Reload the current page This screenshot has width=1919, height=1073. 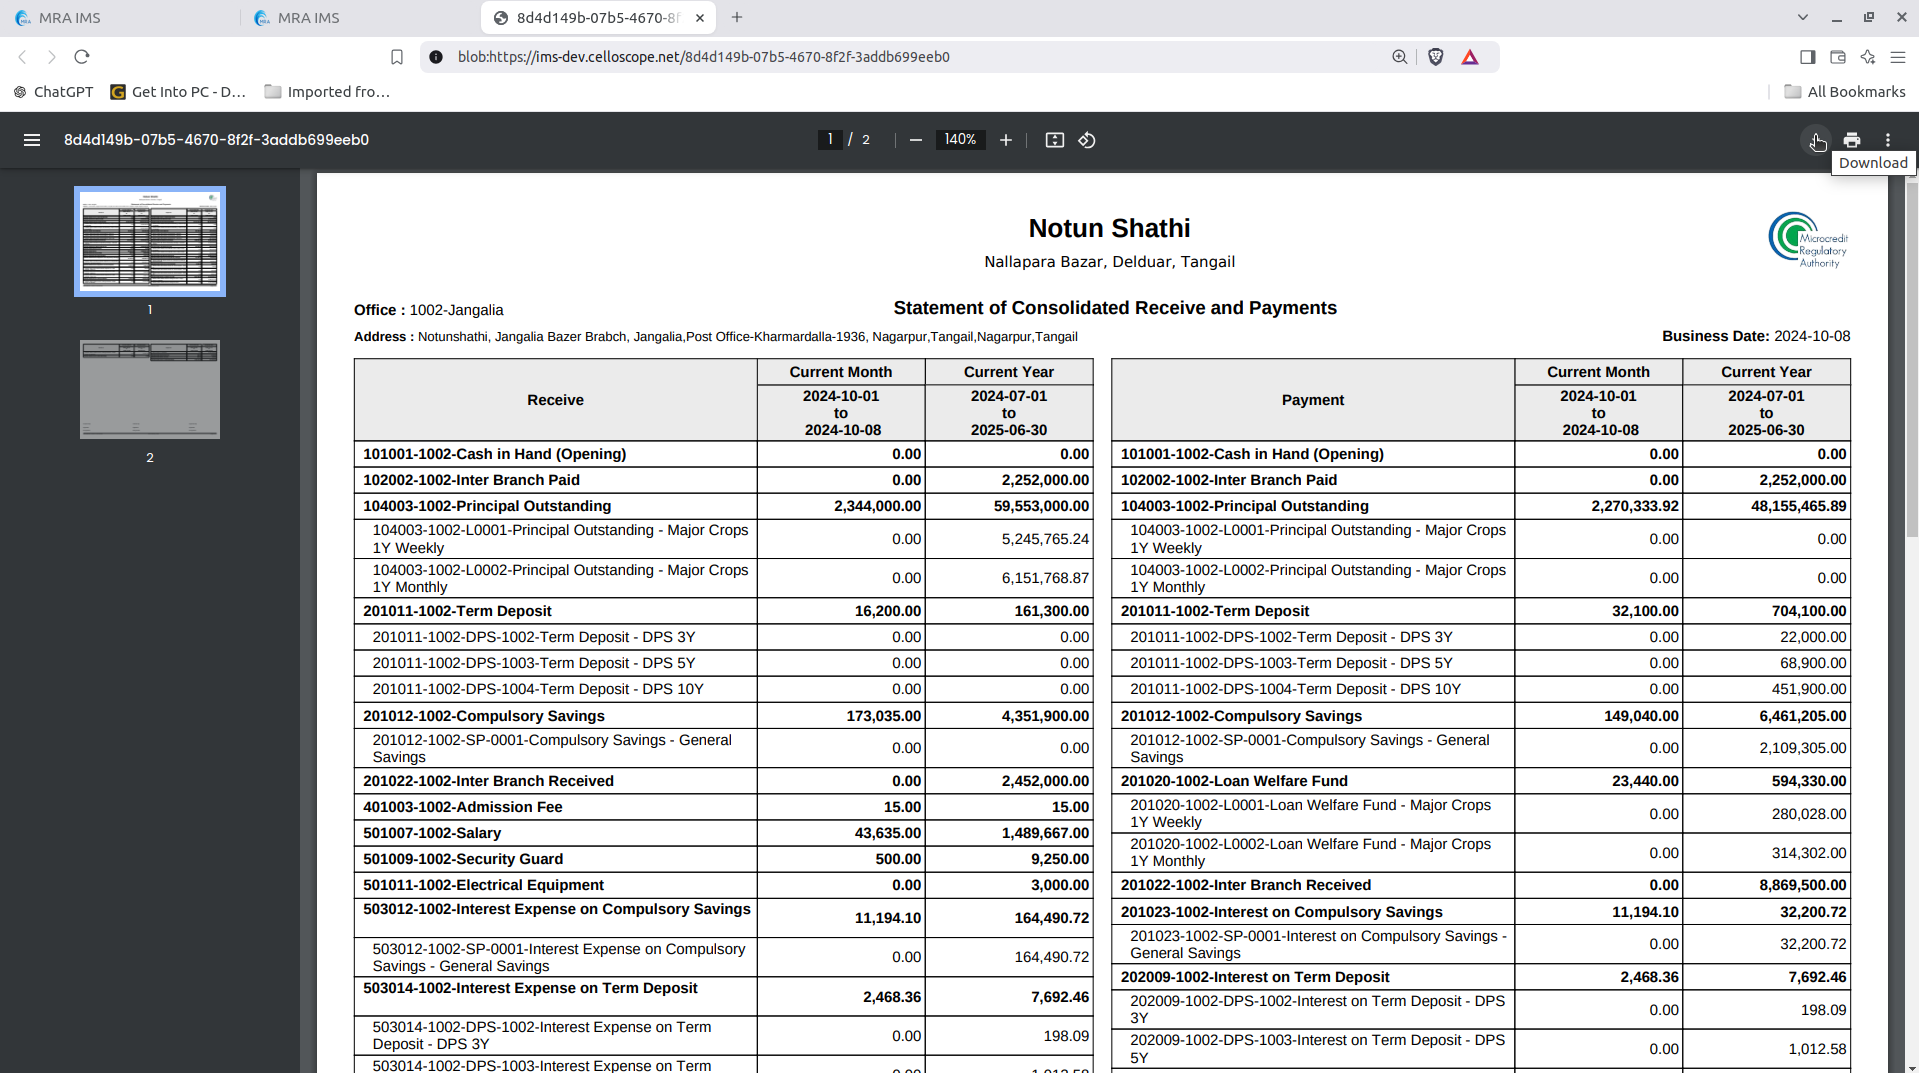[x=82, y=57]
